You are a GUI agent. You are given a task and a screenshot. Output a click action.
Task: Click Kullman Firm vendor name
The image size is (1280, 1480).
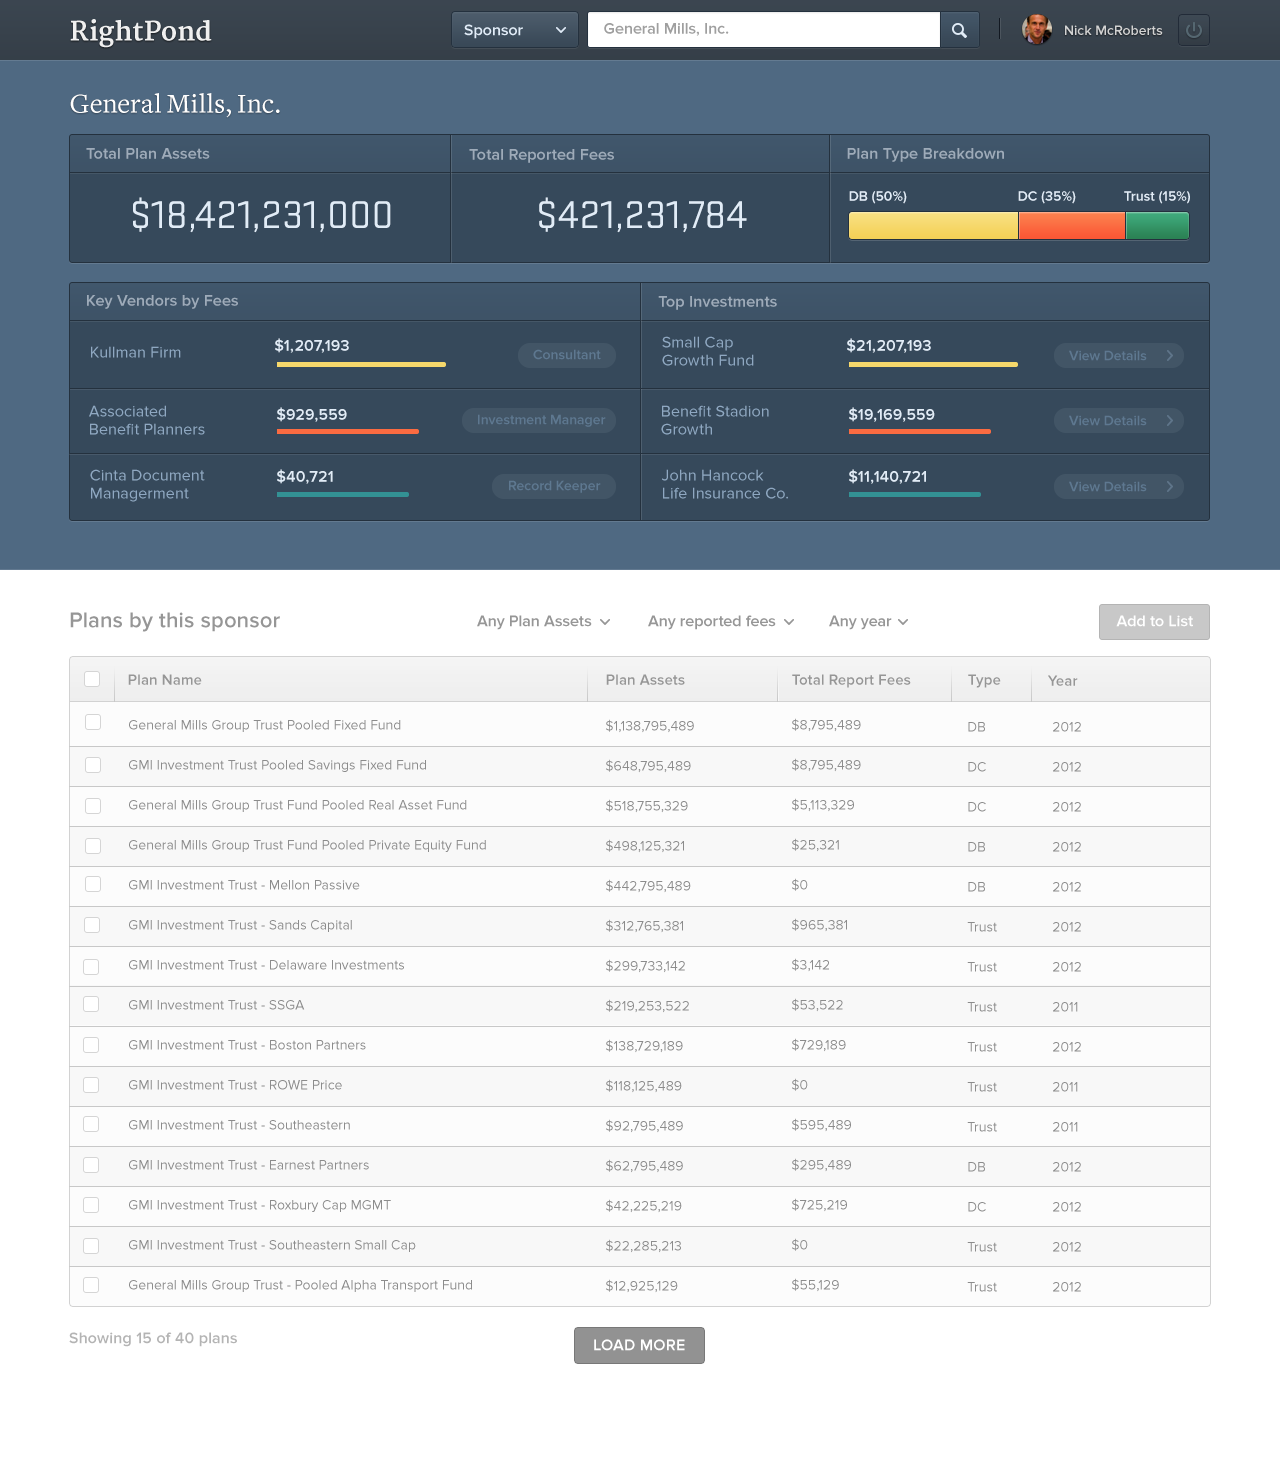(x=136, y=353)
